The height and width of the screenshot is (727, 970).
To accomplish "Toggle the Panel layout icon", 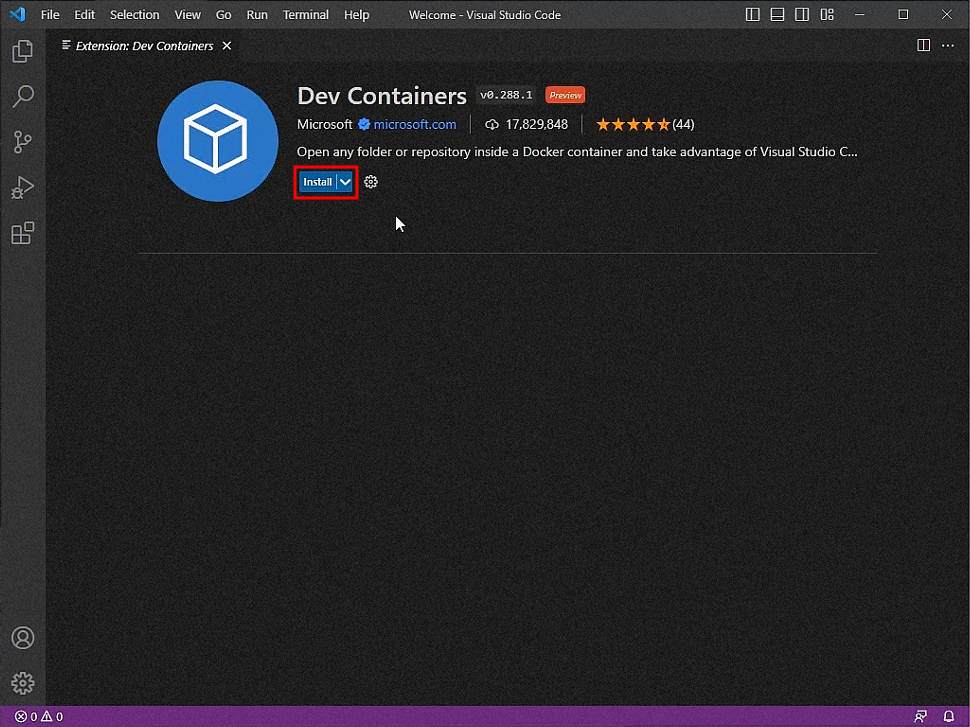I will (x=777, y=14).
